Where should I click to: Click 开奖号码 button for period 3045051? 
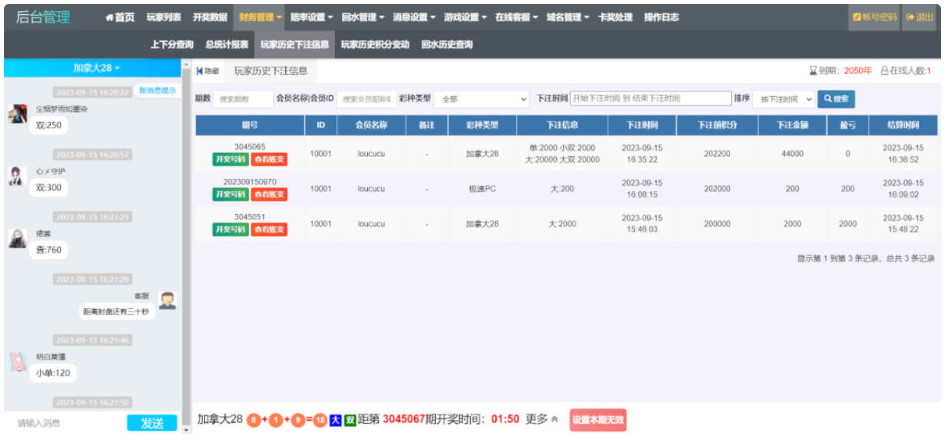(230, 229)
